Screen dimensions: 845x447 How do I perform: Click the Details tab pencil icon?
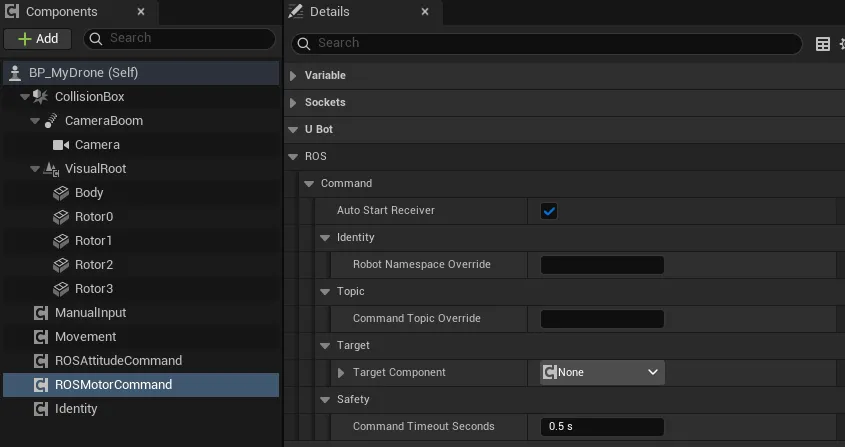point(296,11)
